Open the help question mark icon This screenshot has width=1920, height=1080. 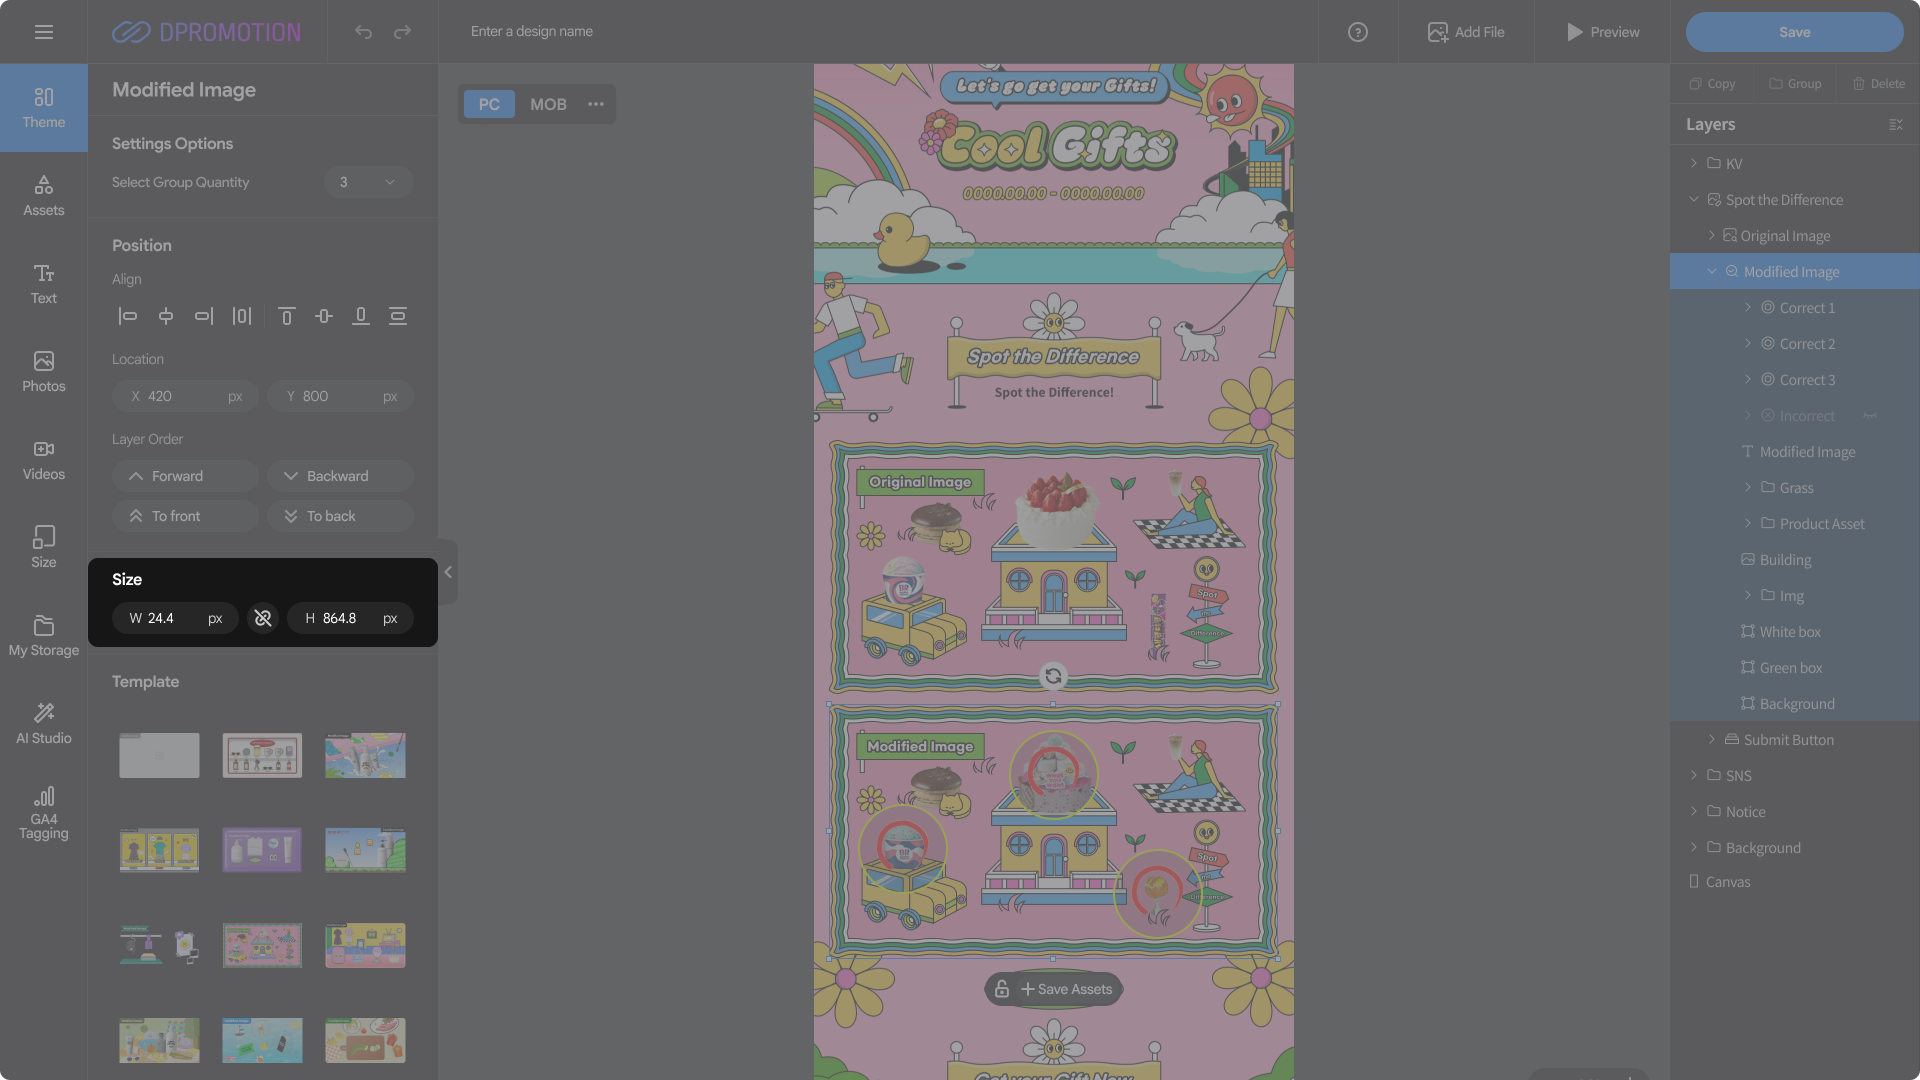[1357, 32]
